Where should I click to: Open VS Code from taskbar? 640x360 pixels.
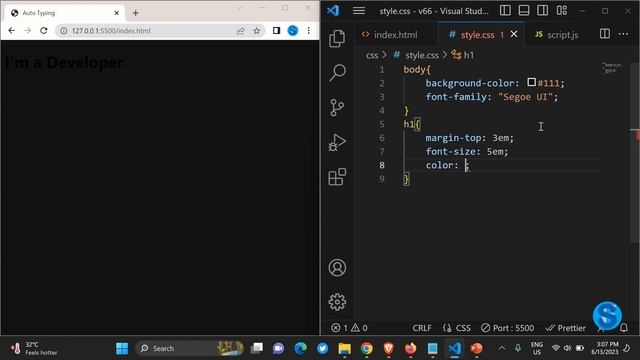[x=455, y=348]
